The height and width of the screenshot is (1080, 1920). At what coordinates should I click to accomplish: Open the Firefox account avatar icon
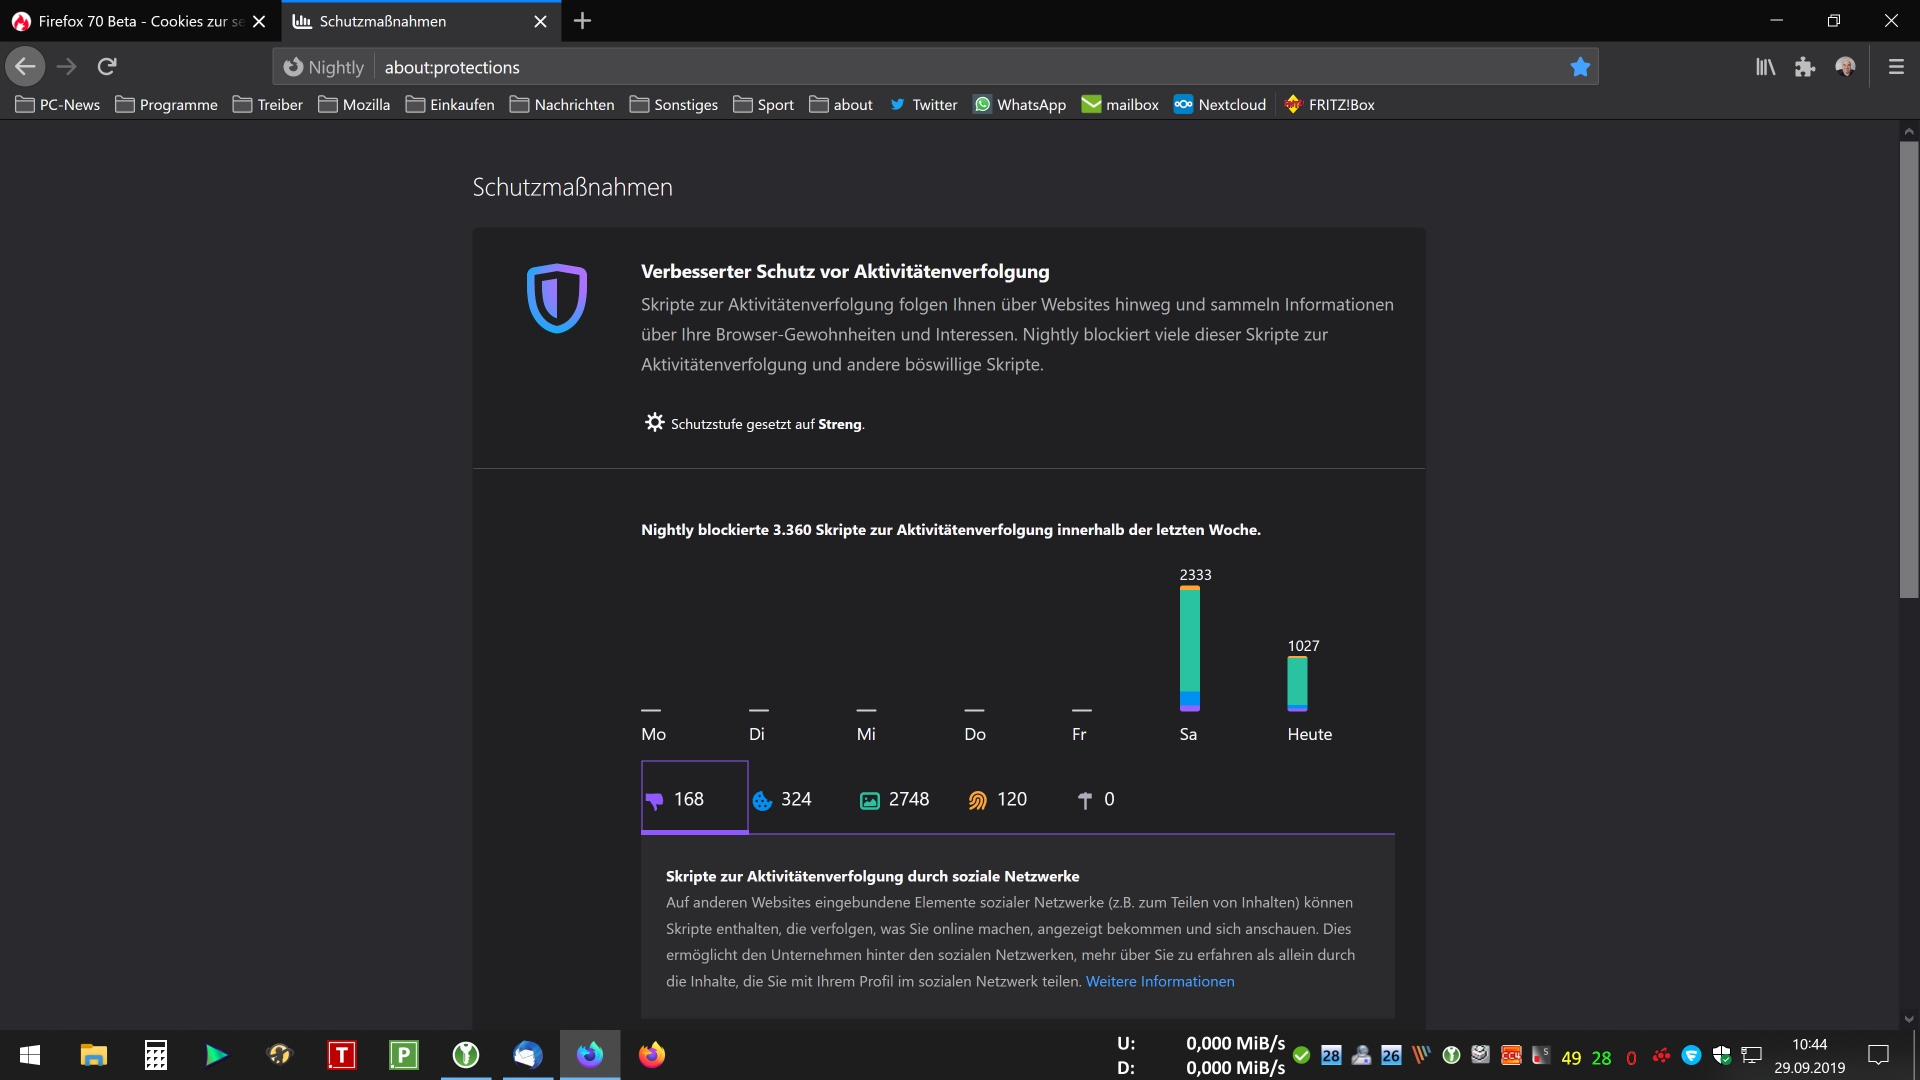(1845, 67)
